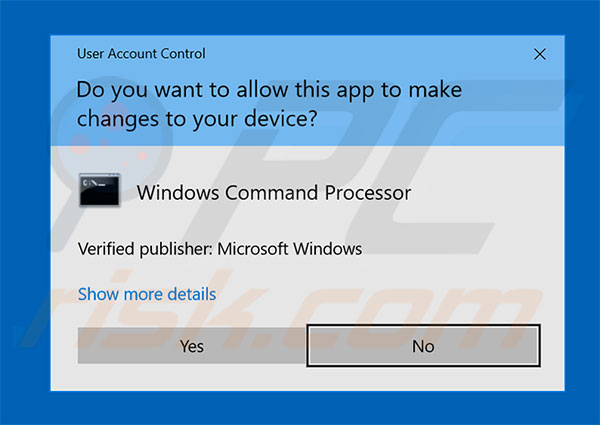
Task: Click the word 'Control' in the dialog title
Action: point(183,54)
